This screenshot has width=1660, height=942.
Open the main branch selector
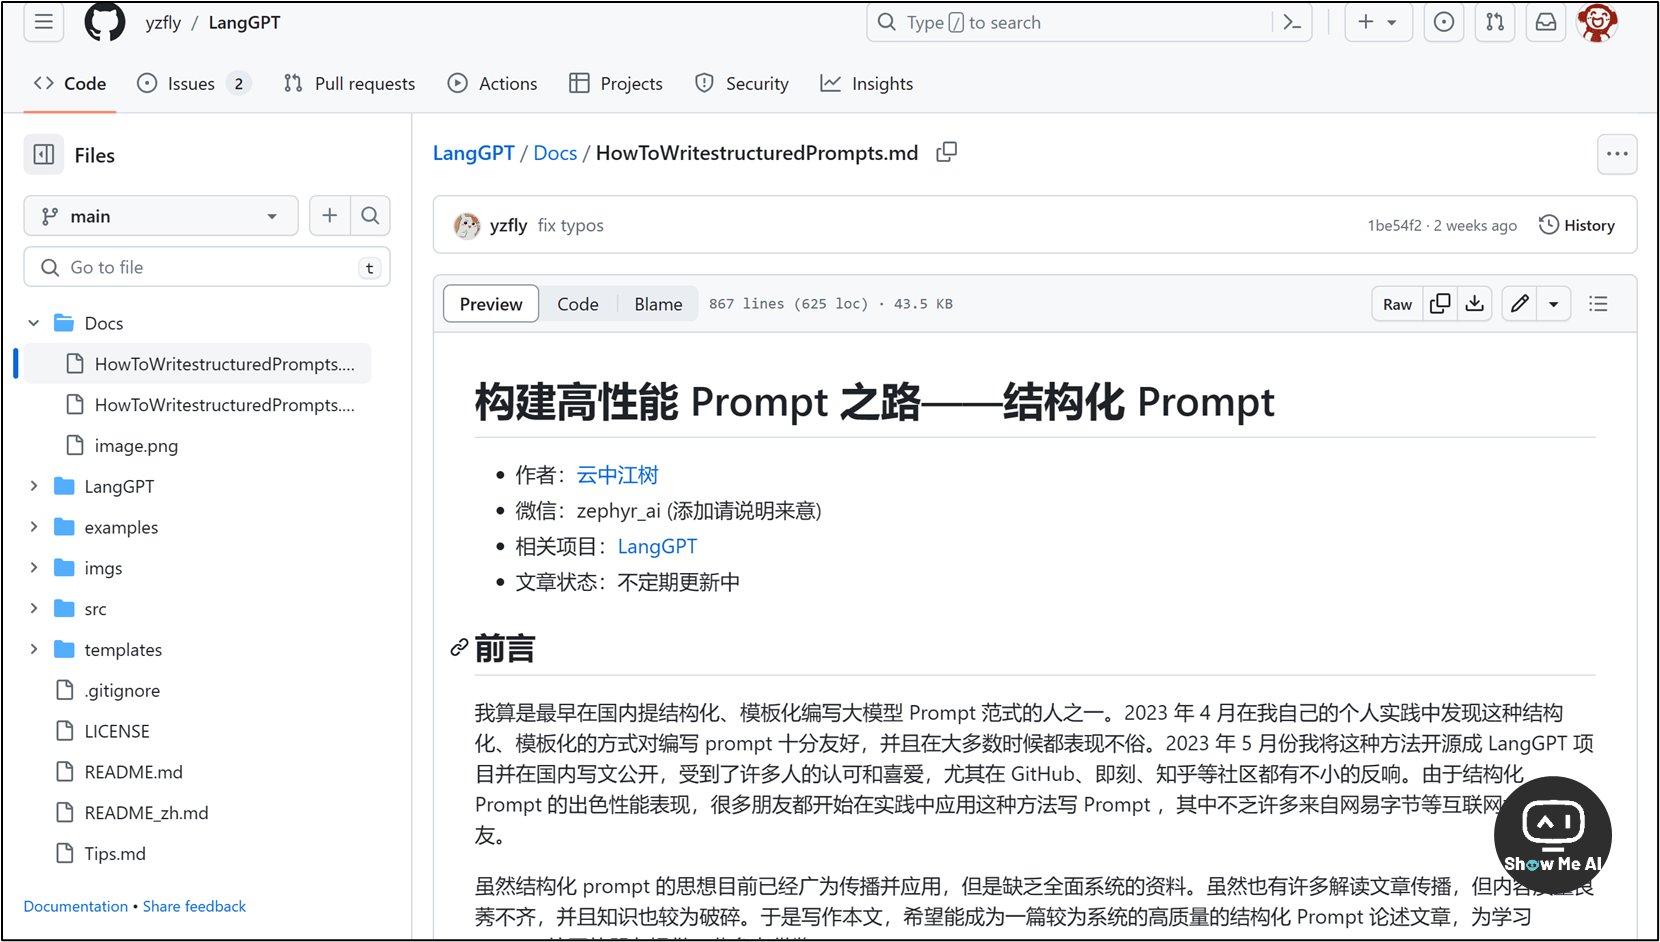(161, 215)
